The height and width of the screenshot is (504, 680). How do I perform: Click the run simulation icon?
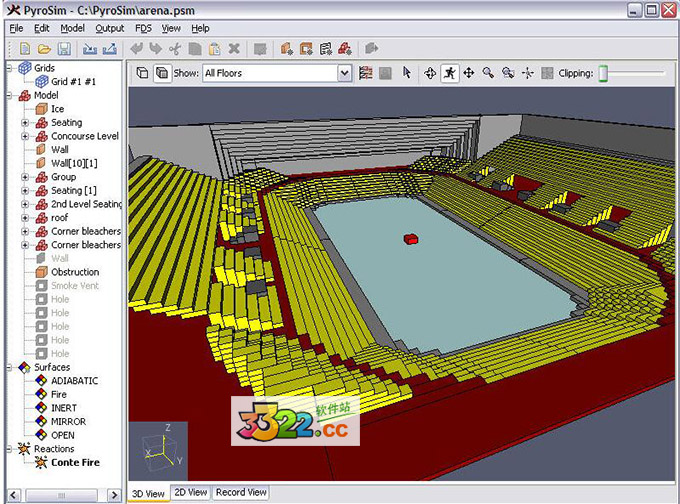coord(372,49)
